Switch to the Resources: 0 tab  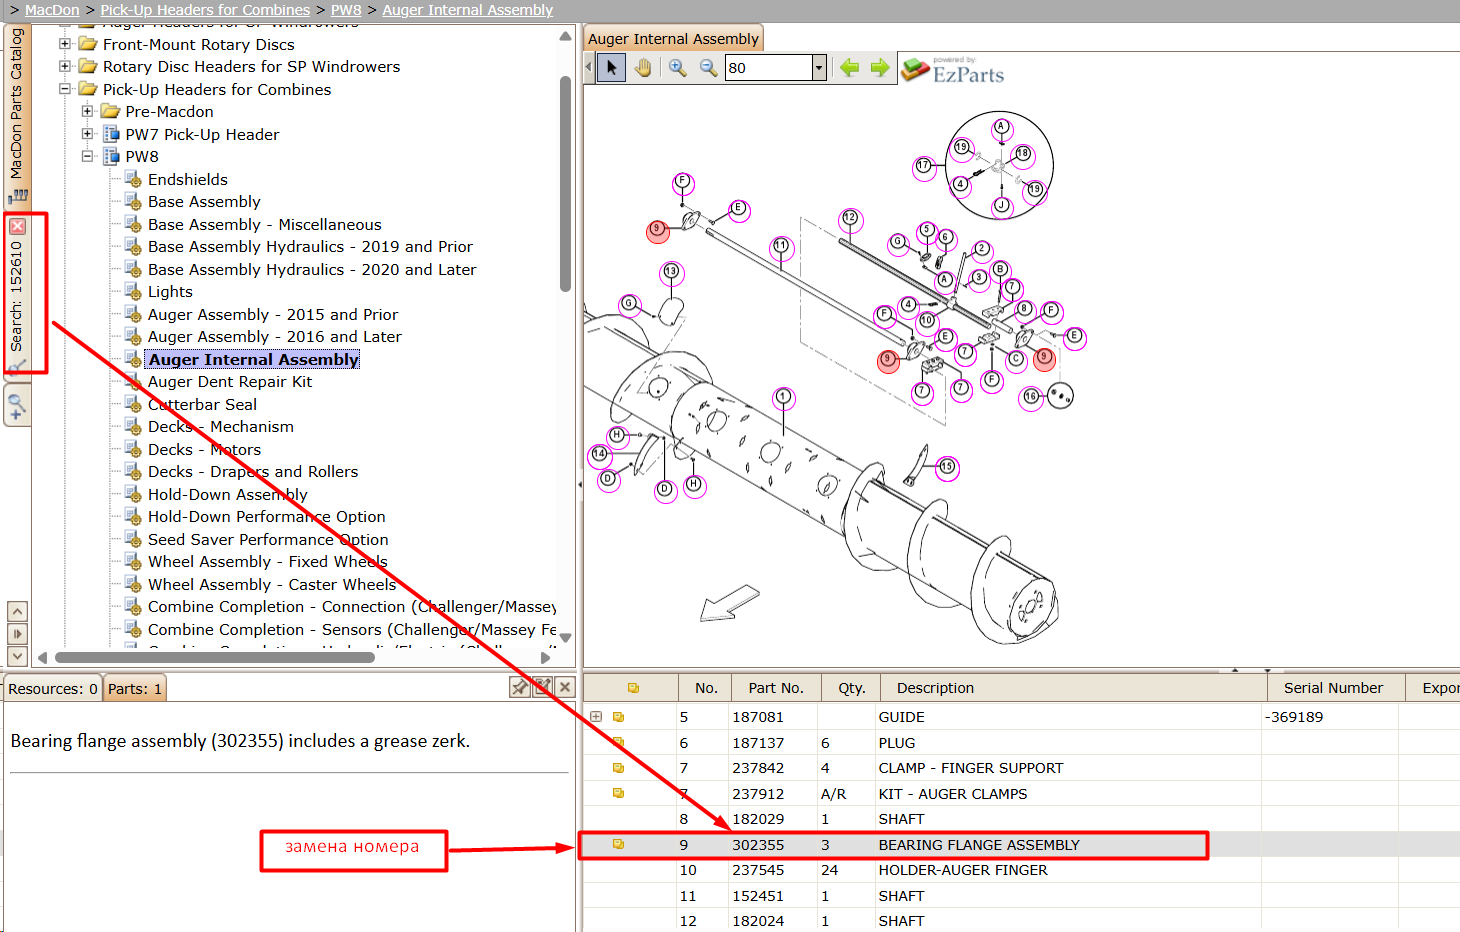pos(53,689)
